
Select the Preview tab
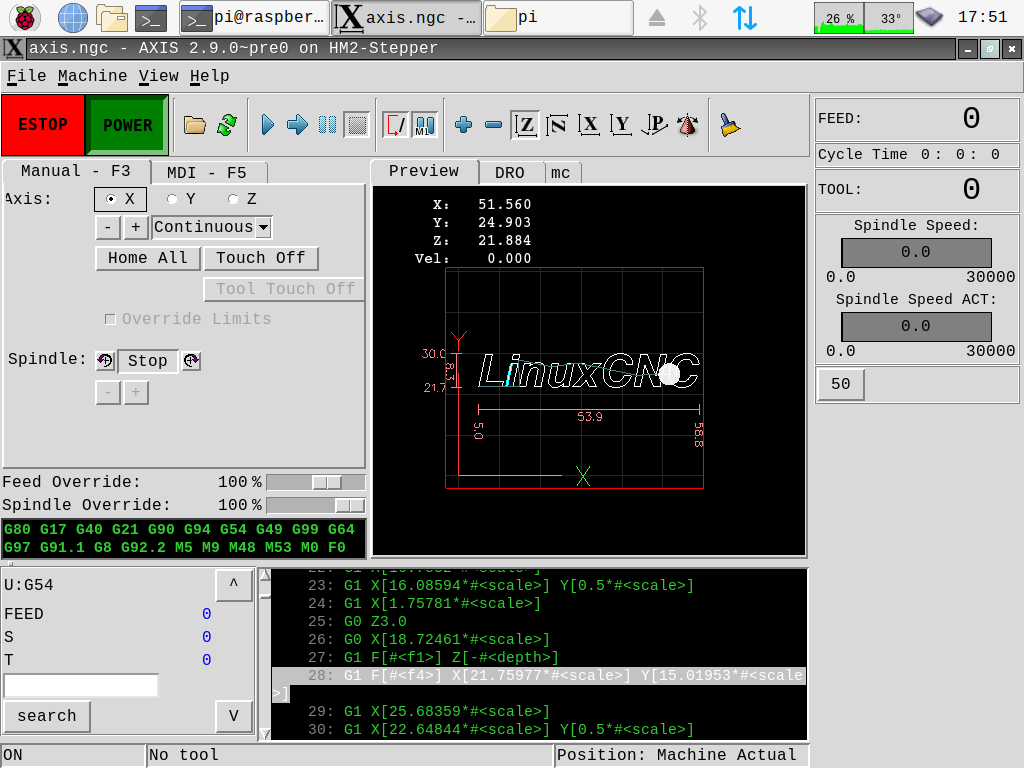424,171
